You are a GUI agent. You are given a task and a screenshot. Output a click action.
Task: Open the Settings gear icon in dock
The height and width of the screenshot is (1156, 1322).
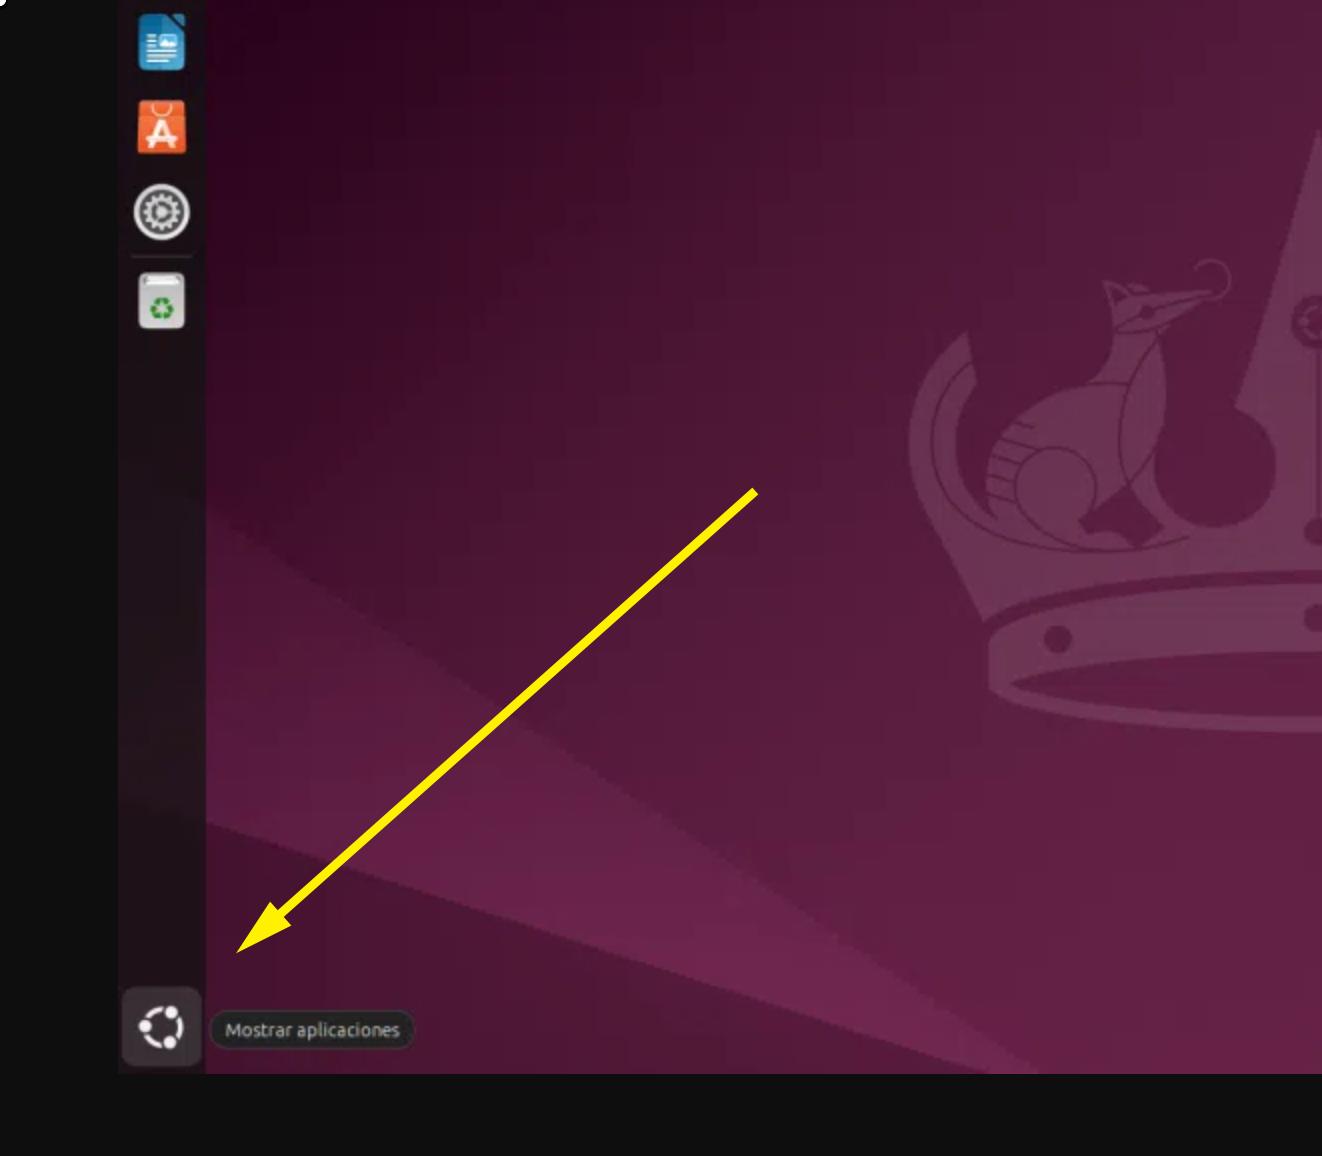click(161, 212)
